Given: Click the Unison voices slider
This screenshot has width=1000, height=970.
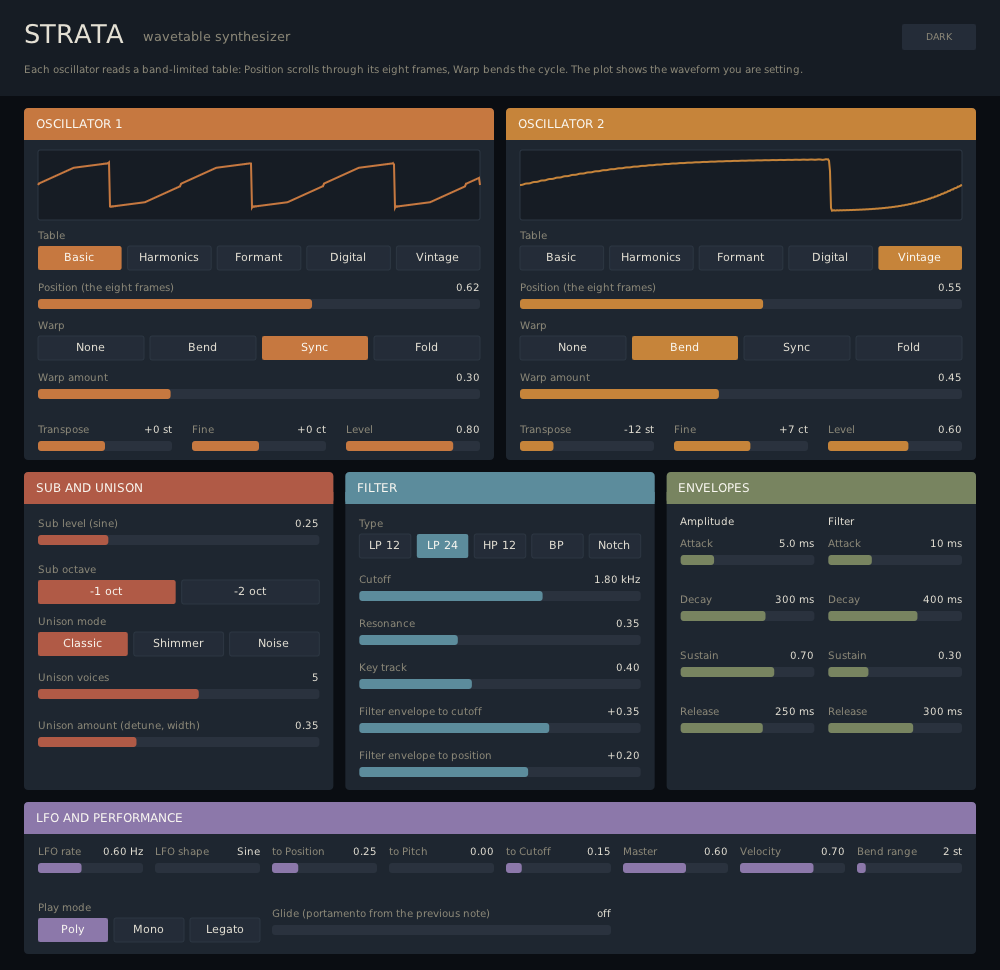Looking at the screenshot, I should 179,694.
